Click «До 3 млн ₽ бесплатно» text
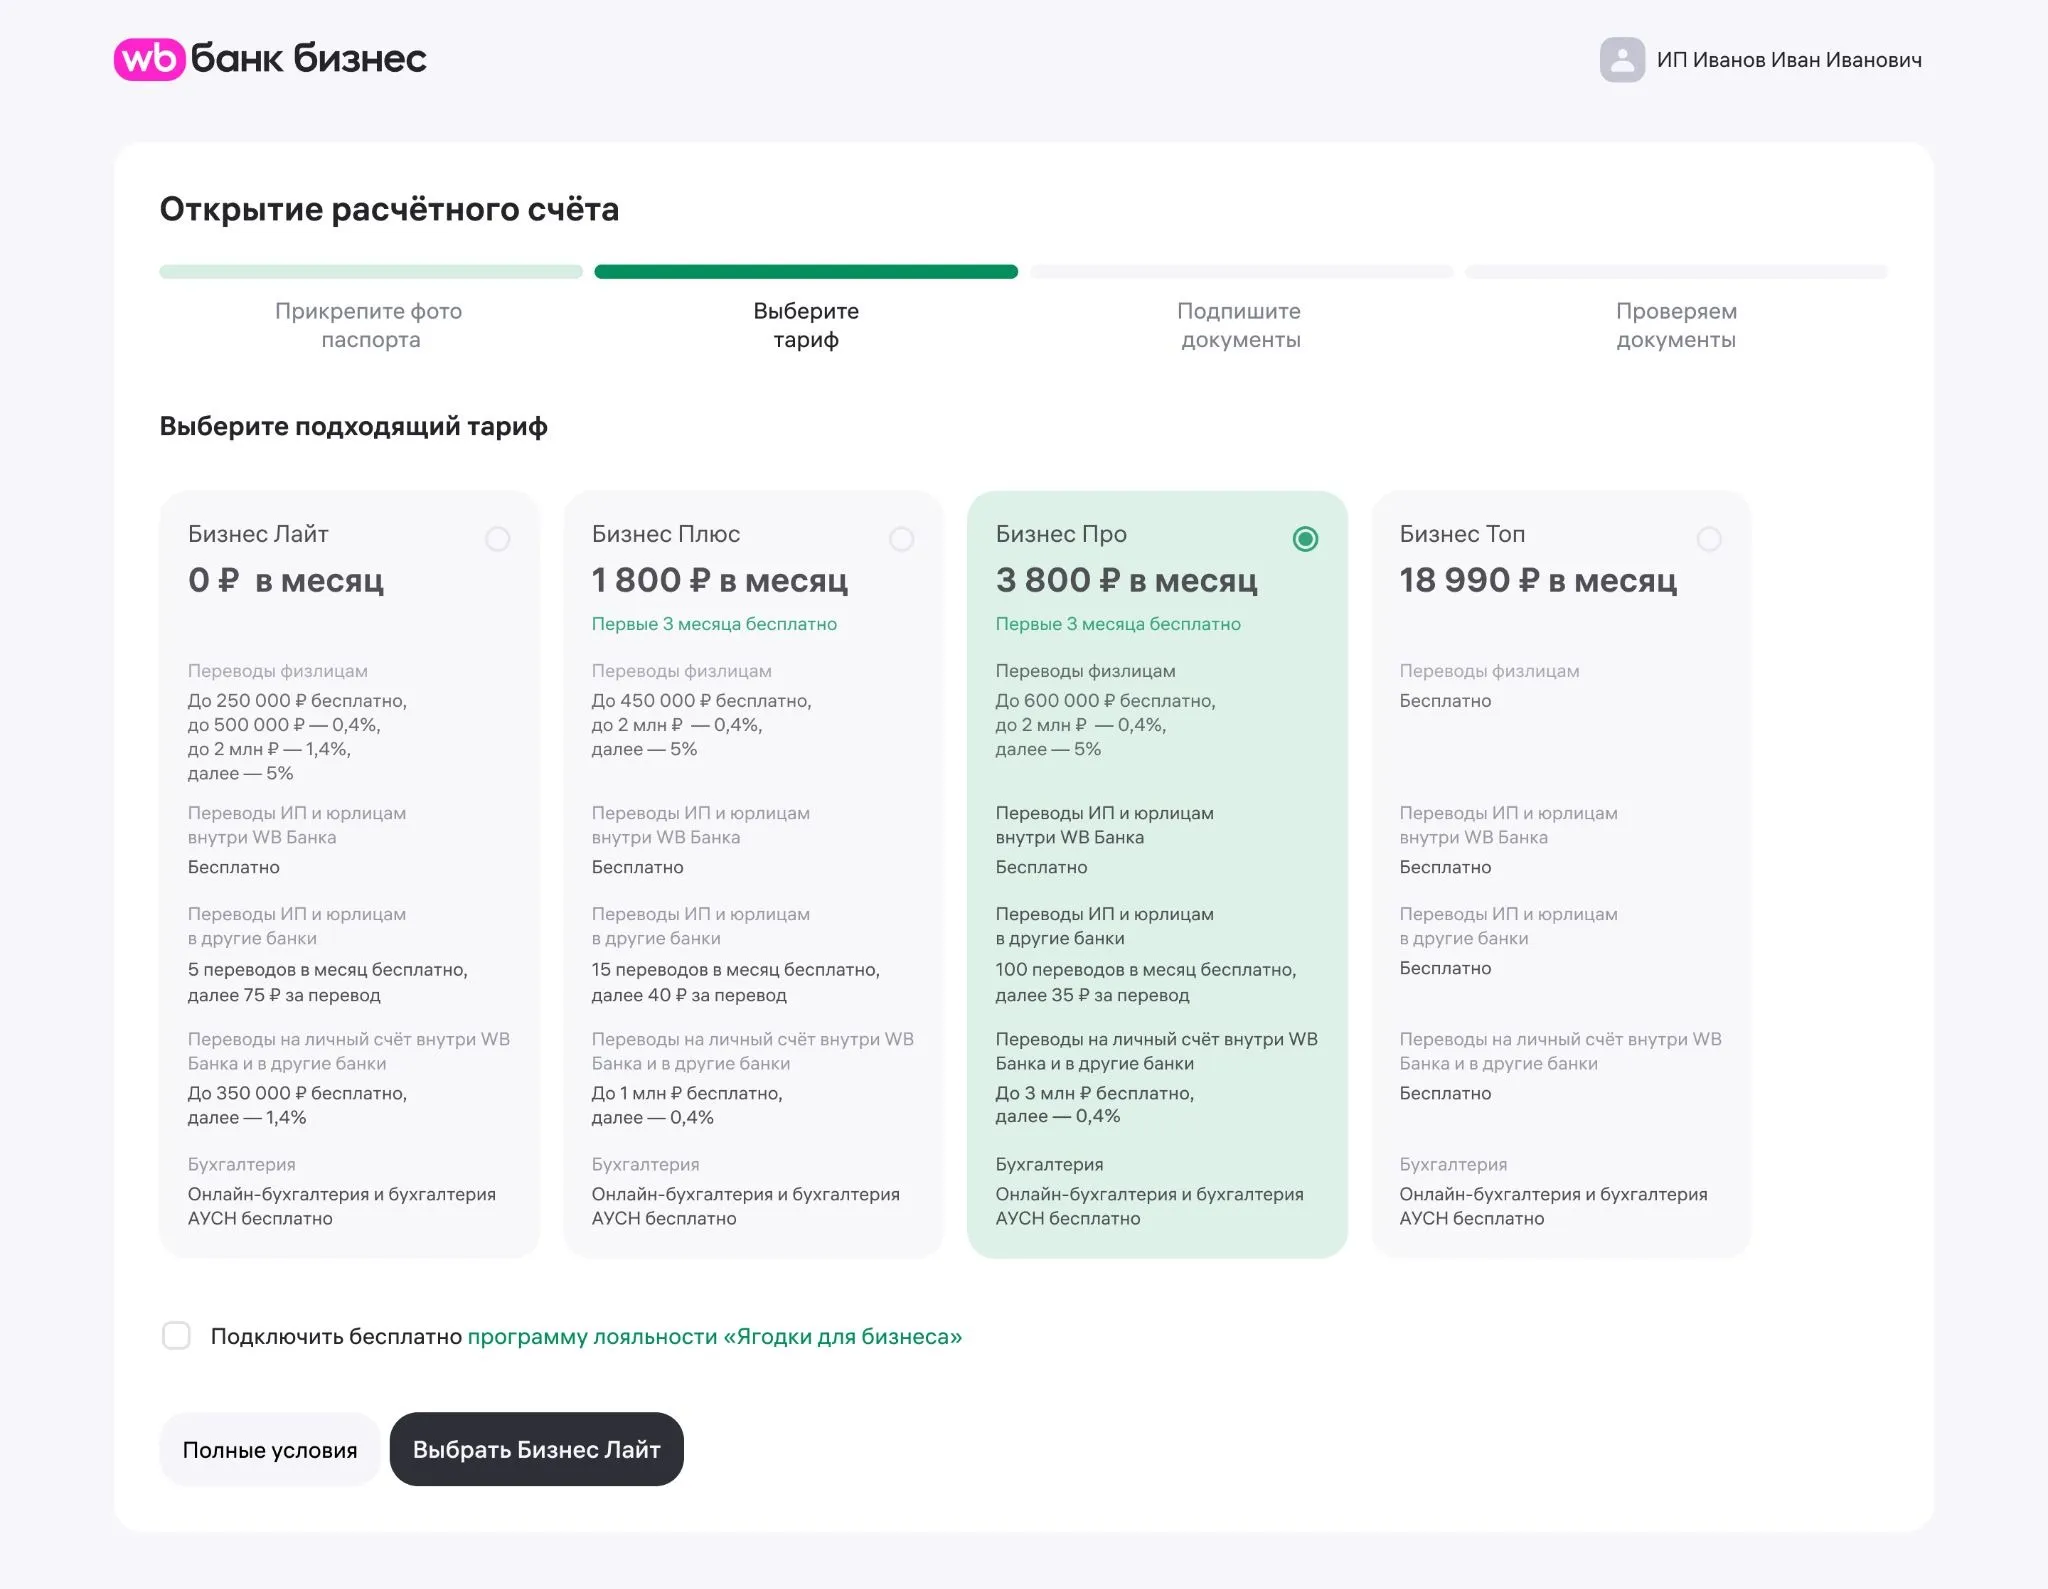The width and height of the screenshot is (2048, 1589). 1093,1093
